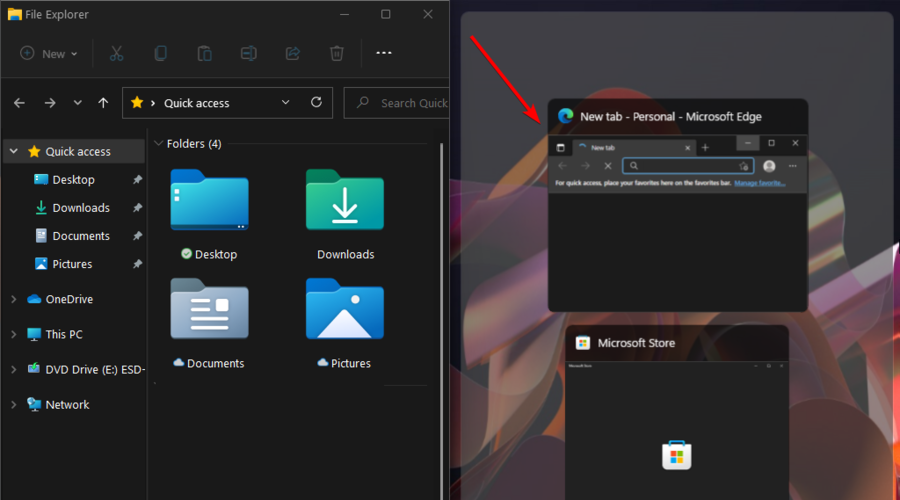900x500 pixels.
Task: Click the Search Quick access box
Action: coord(396,103)
